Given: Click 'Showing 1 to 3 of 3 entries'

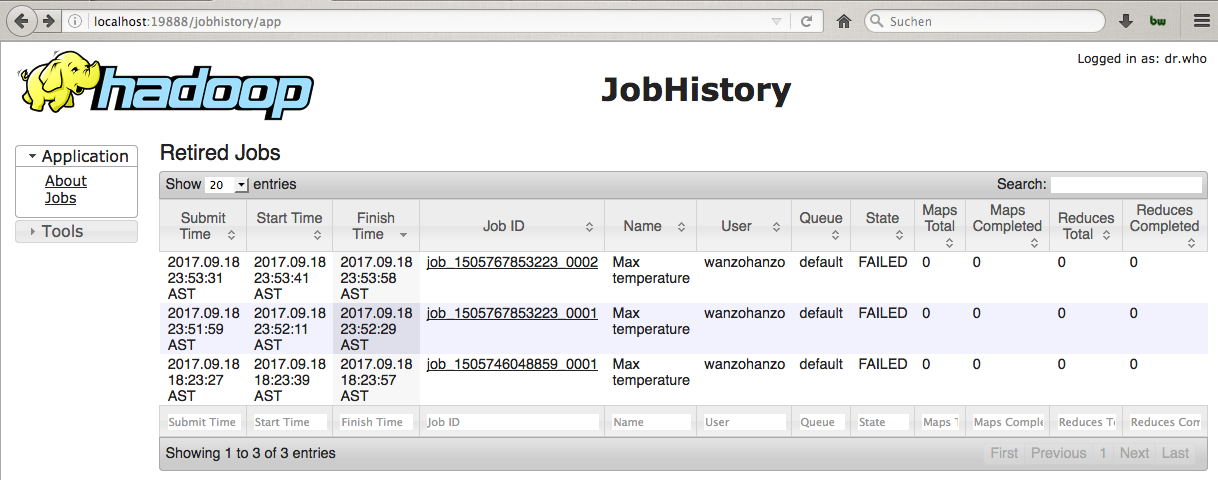Looking at the screenshot, I should (x=251, y=453).
